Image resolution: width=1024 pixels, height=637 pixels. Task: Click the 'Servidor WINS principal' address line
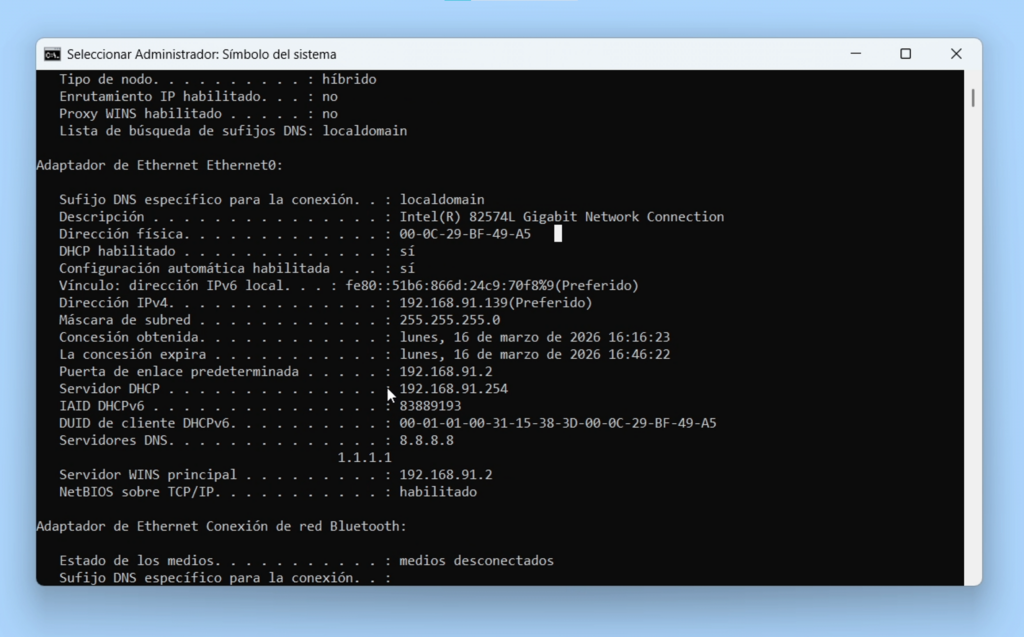(300, 474)
